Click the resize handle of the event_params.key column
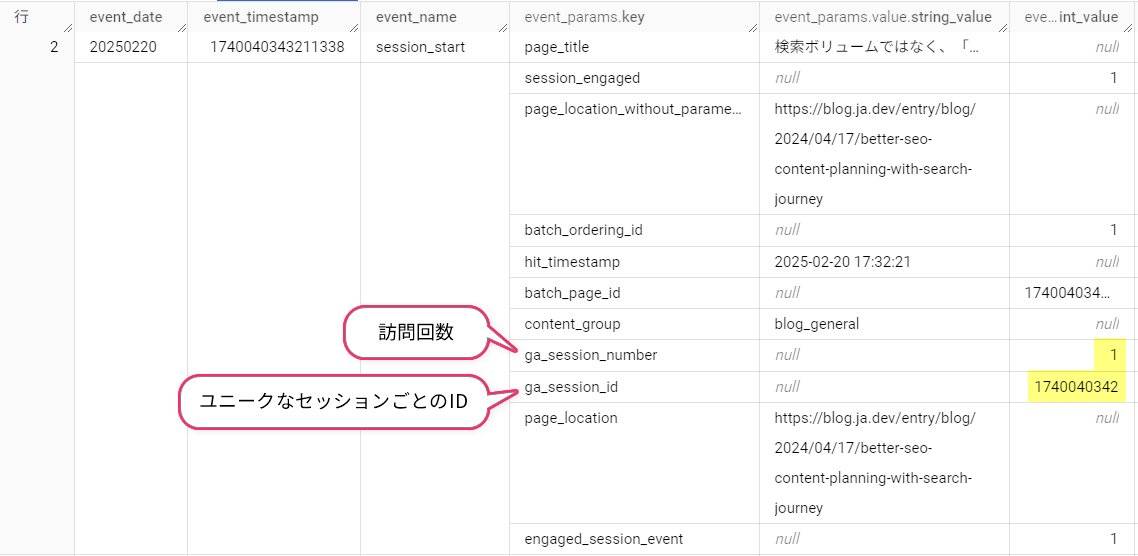Image resolution: width=1138 pixels, height=556 pixels. [753, 28]
